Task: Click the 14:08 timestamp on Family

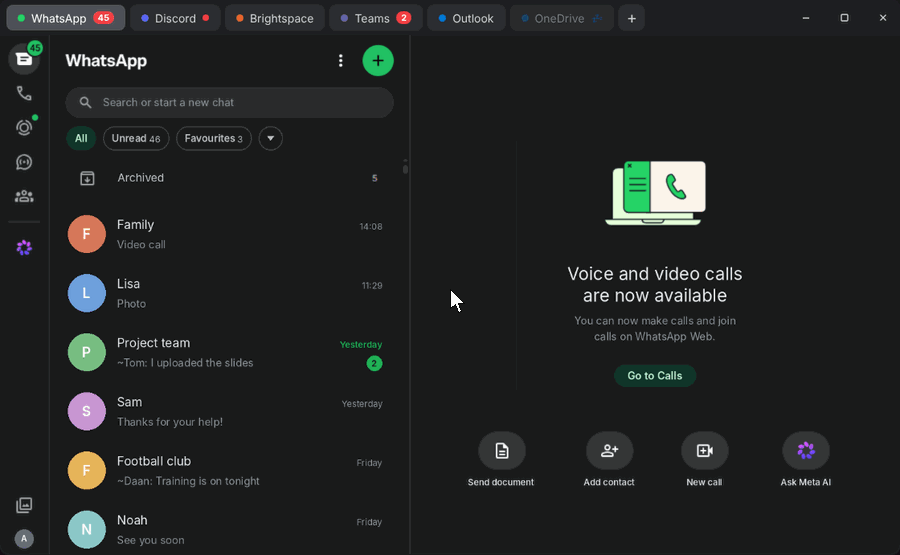Action: [x=371, y=227]
